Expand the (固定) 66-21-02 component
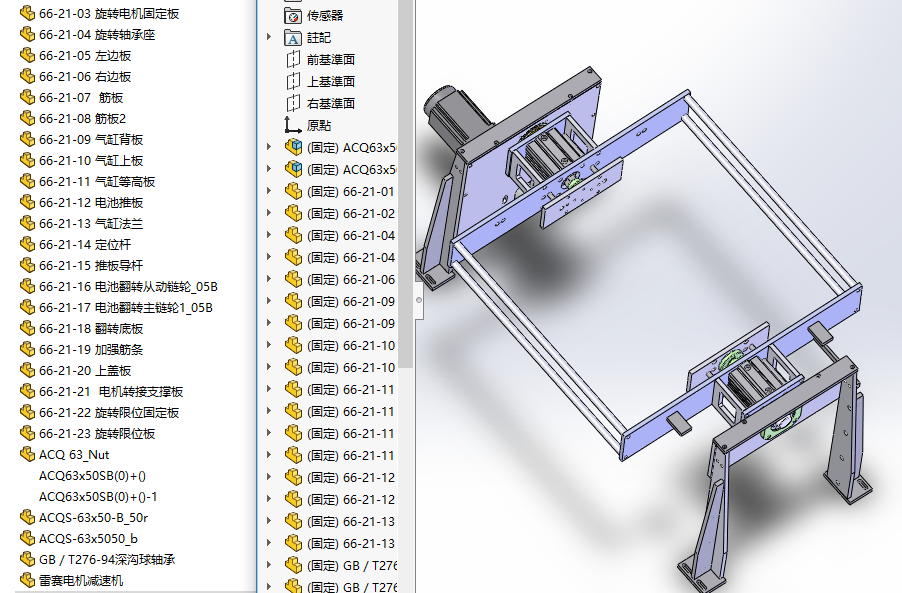 269,213
